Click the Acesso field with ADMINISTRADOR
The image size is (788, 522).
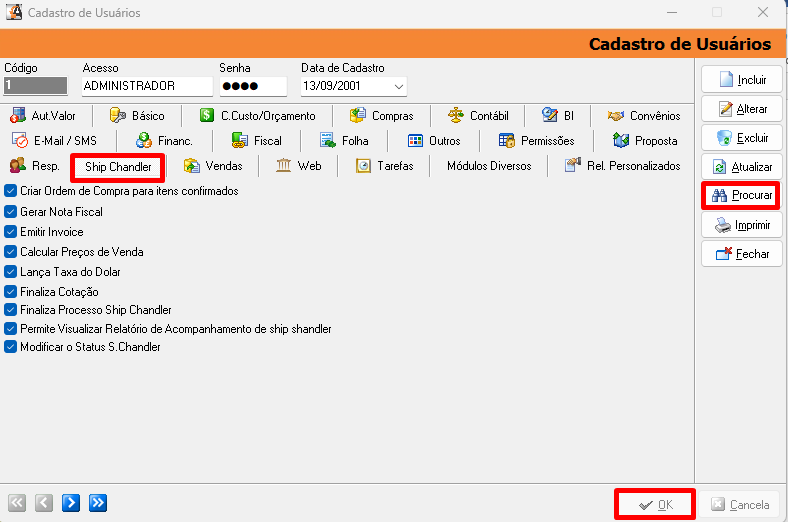click(x=147, y=86)
